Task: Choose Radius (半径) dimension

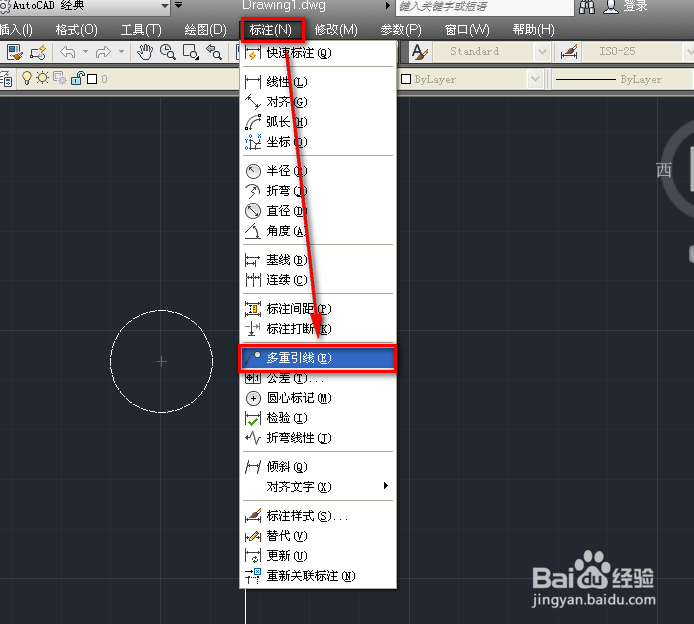Action: (318, 171)
